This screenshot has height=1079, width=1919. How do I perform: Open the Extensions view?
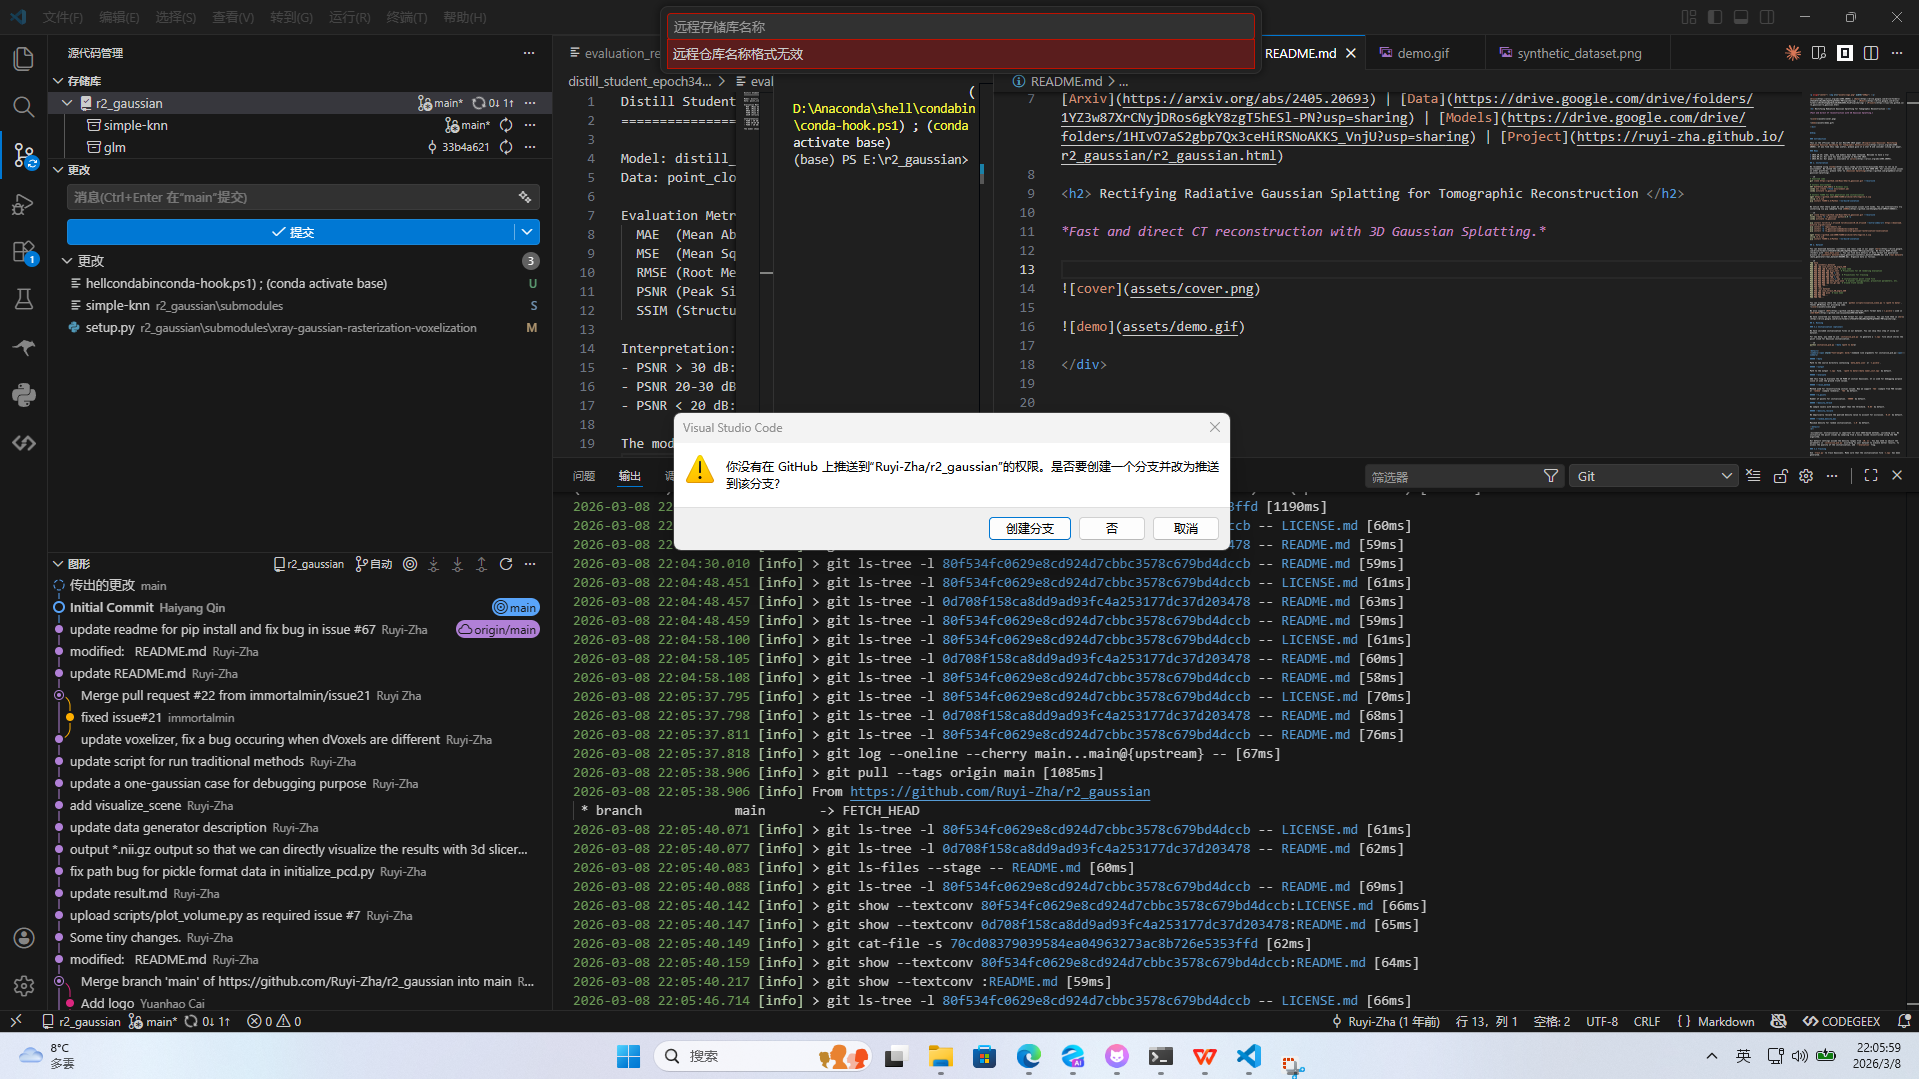24,252
